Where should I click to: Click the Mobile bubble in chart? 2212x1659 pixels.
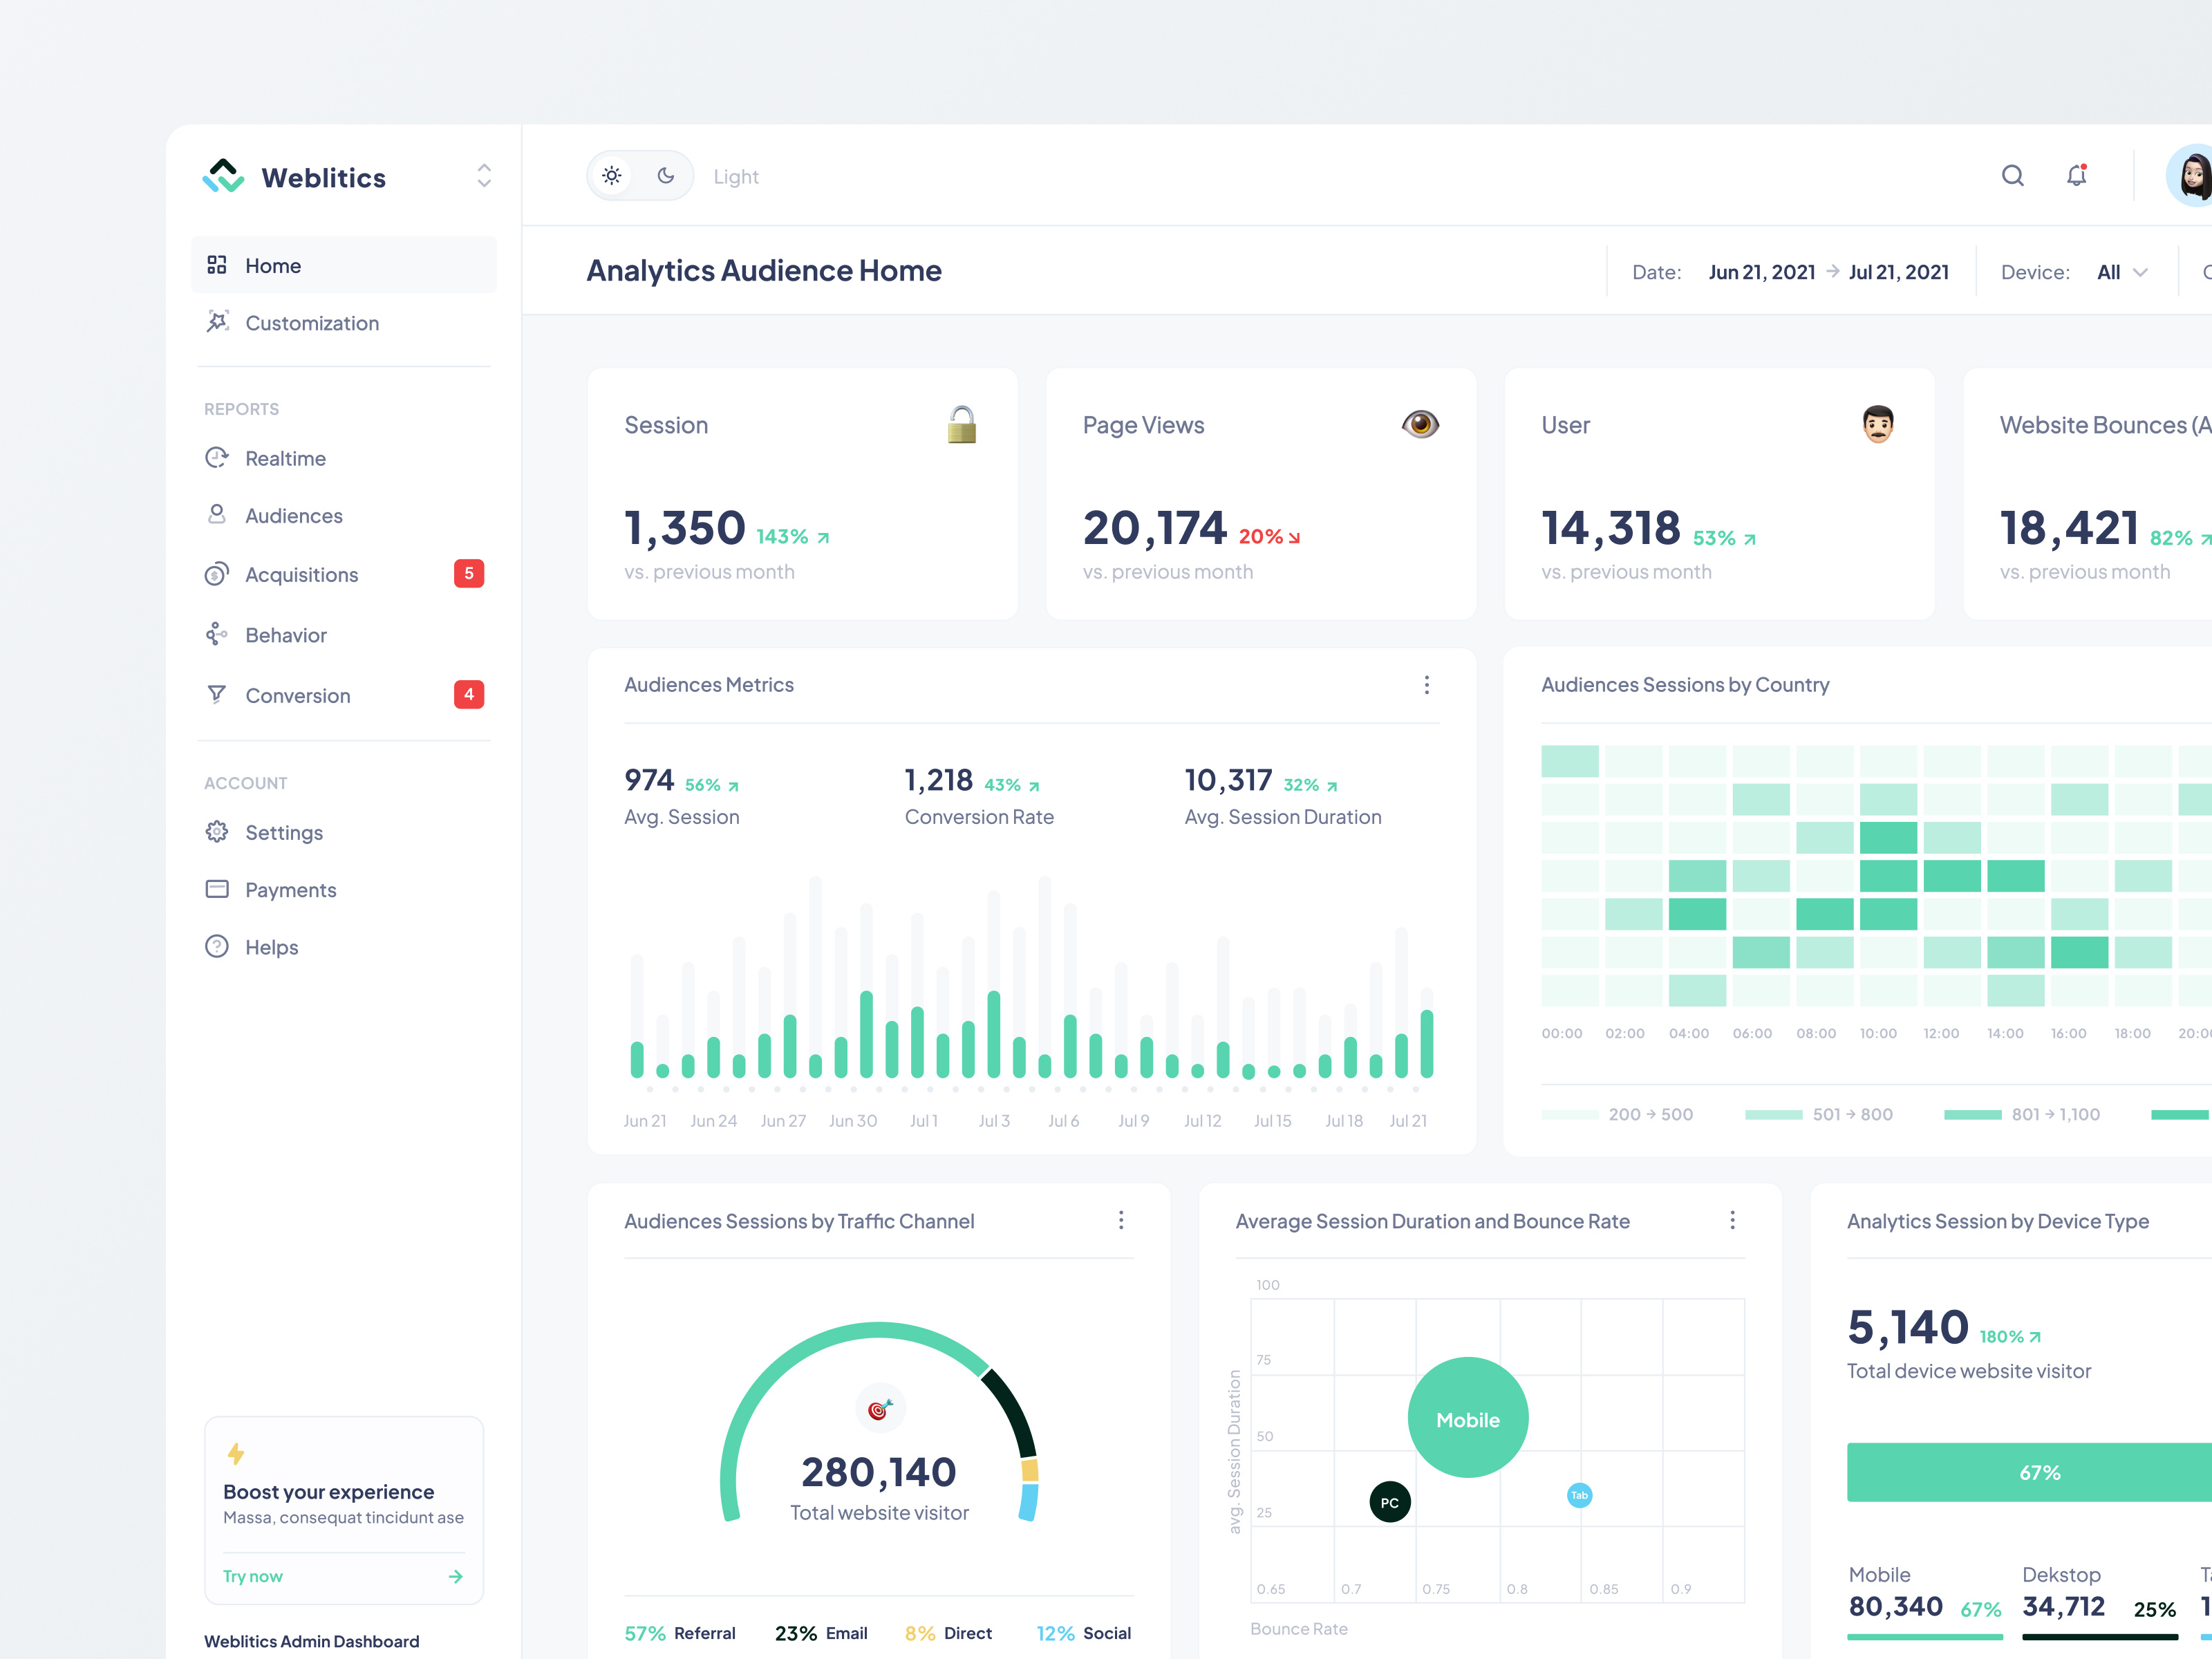(x=1468, y=1418)
